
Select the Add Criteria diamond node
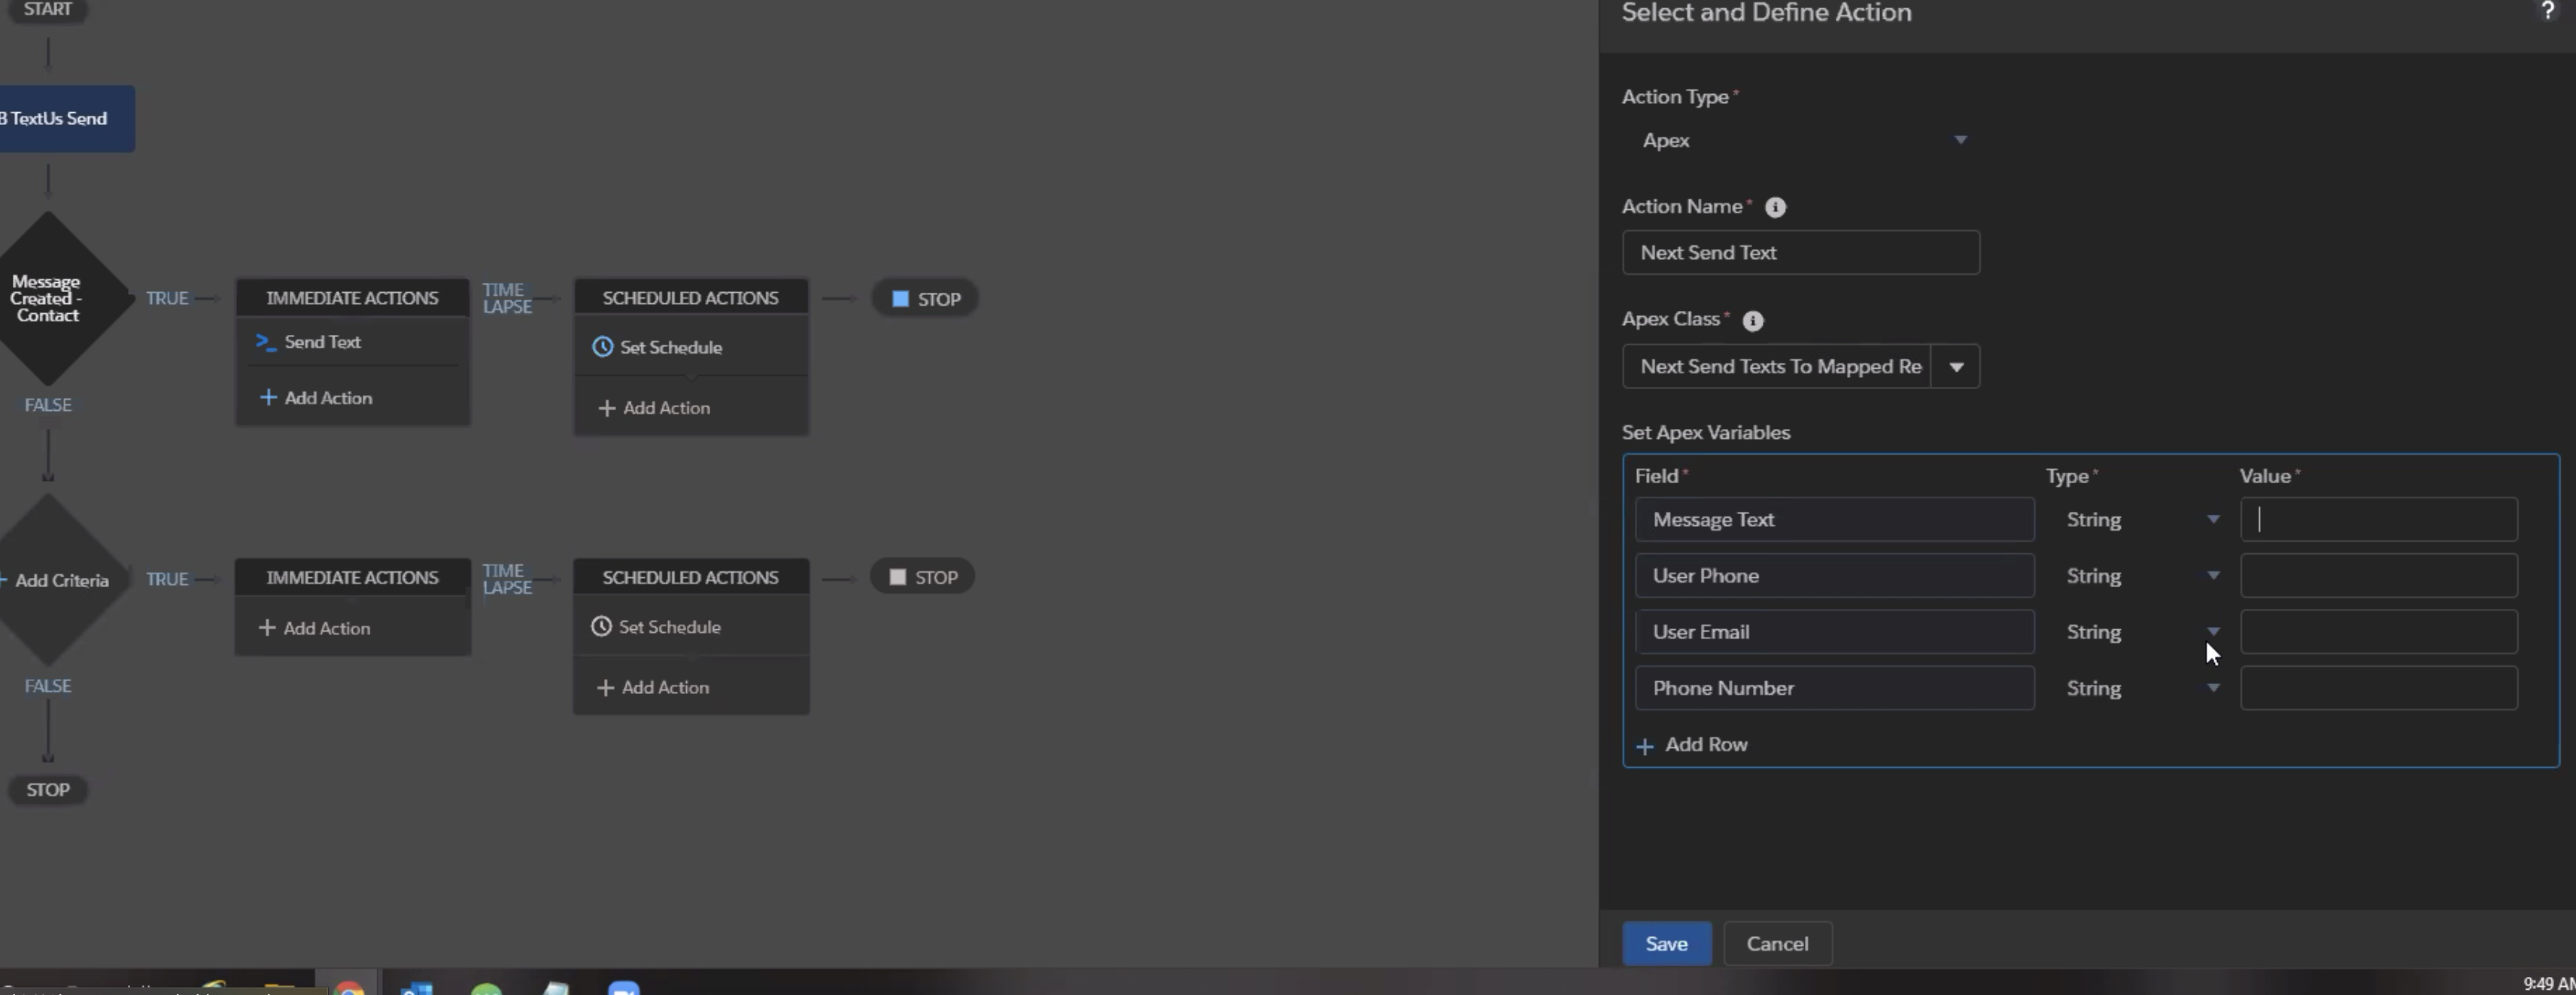click(x=62, y=580)
